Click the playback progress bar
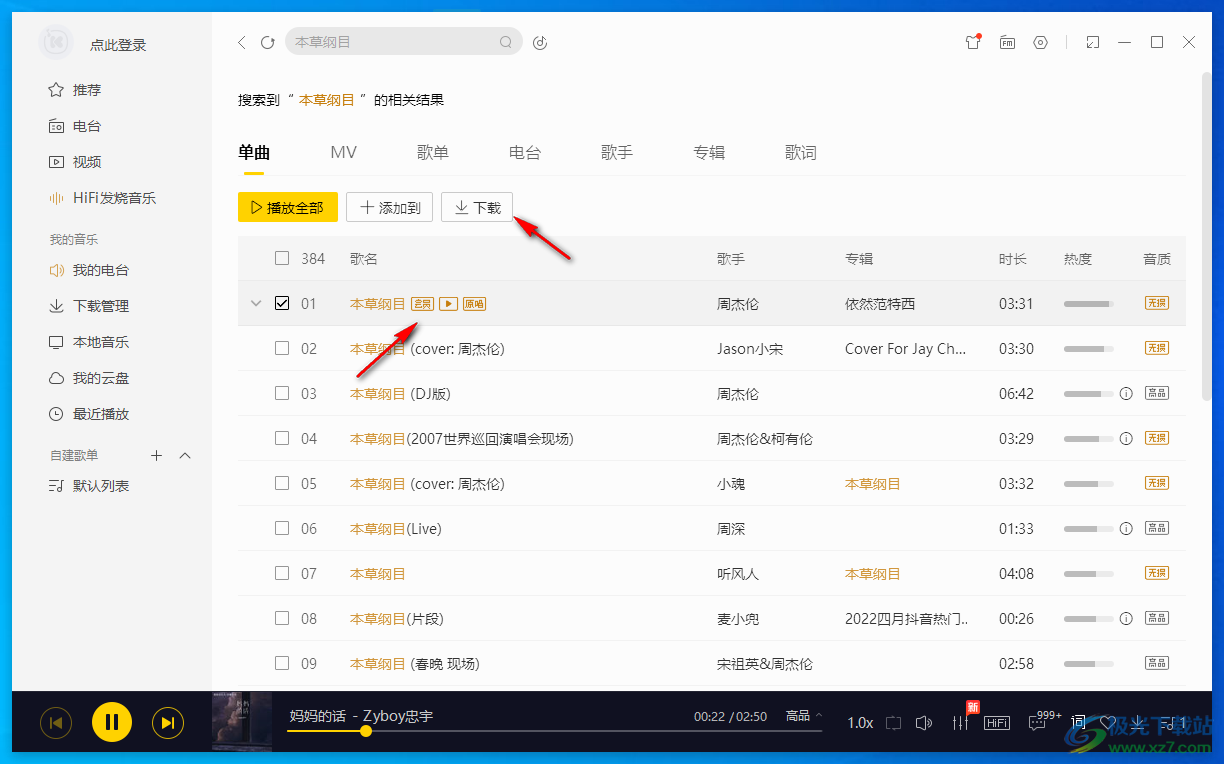1224x764 pixels. click(x=554, y=731)
